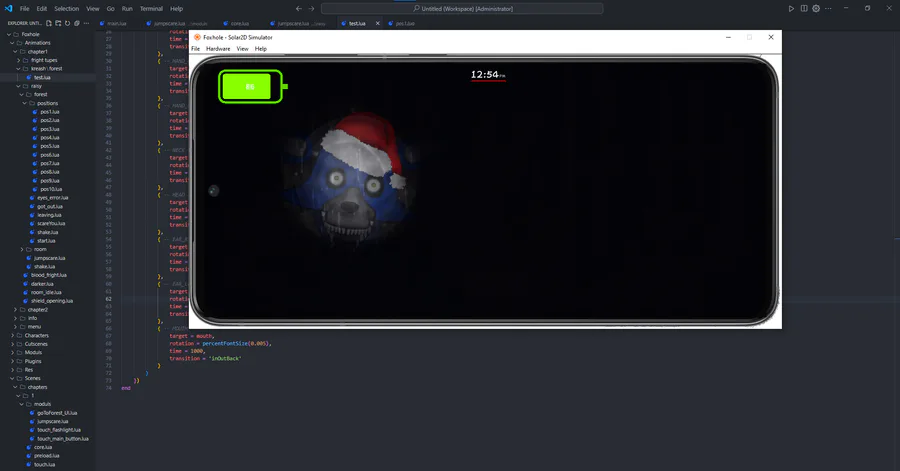Go forward with the right arrow
Image resolution: width=900 pixels, height=471 pixels.
coord(311,9)
